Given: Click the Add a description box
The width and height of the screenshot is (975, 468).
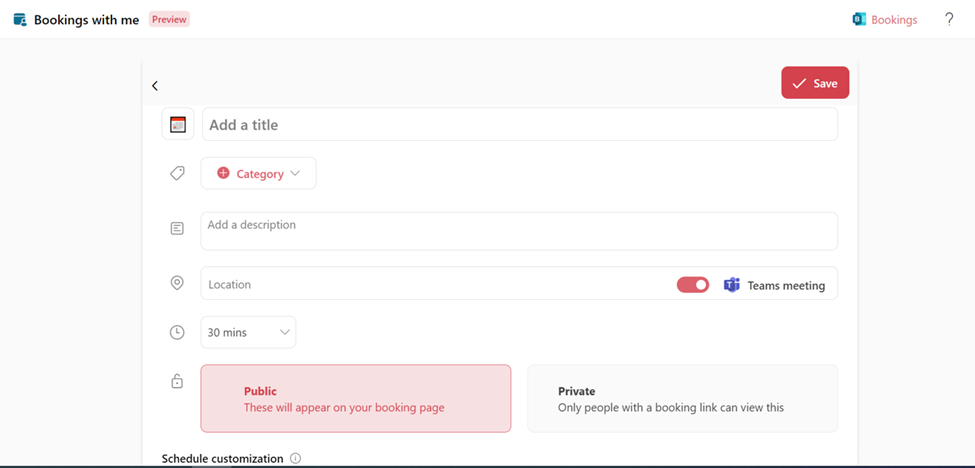Looking at the screenshot, I should tap(519, 231).
